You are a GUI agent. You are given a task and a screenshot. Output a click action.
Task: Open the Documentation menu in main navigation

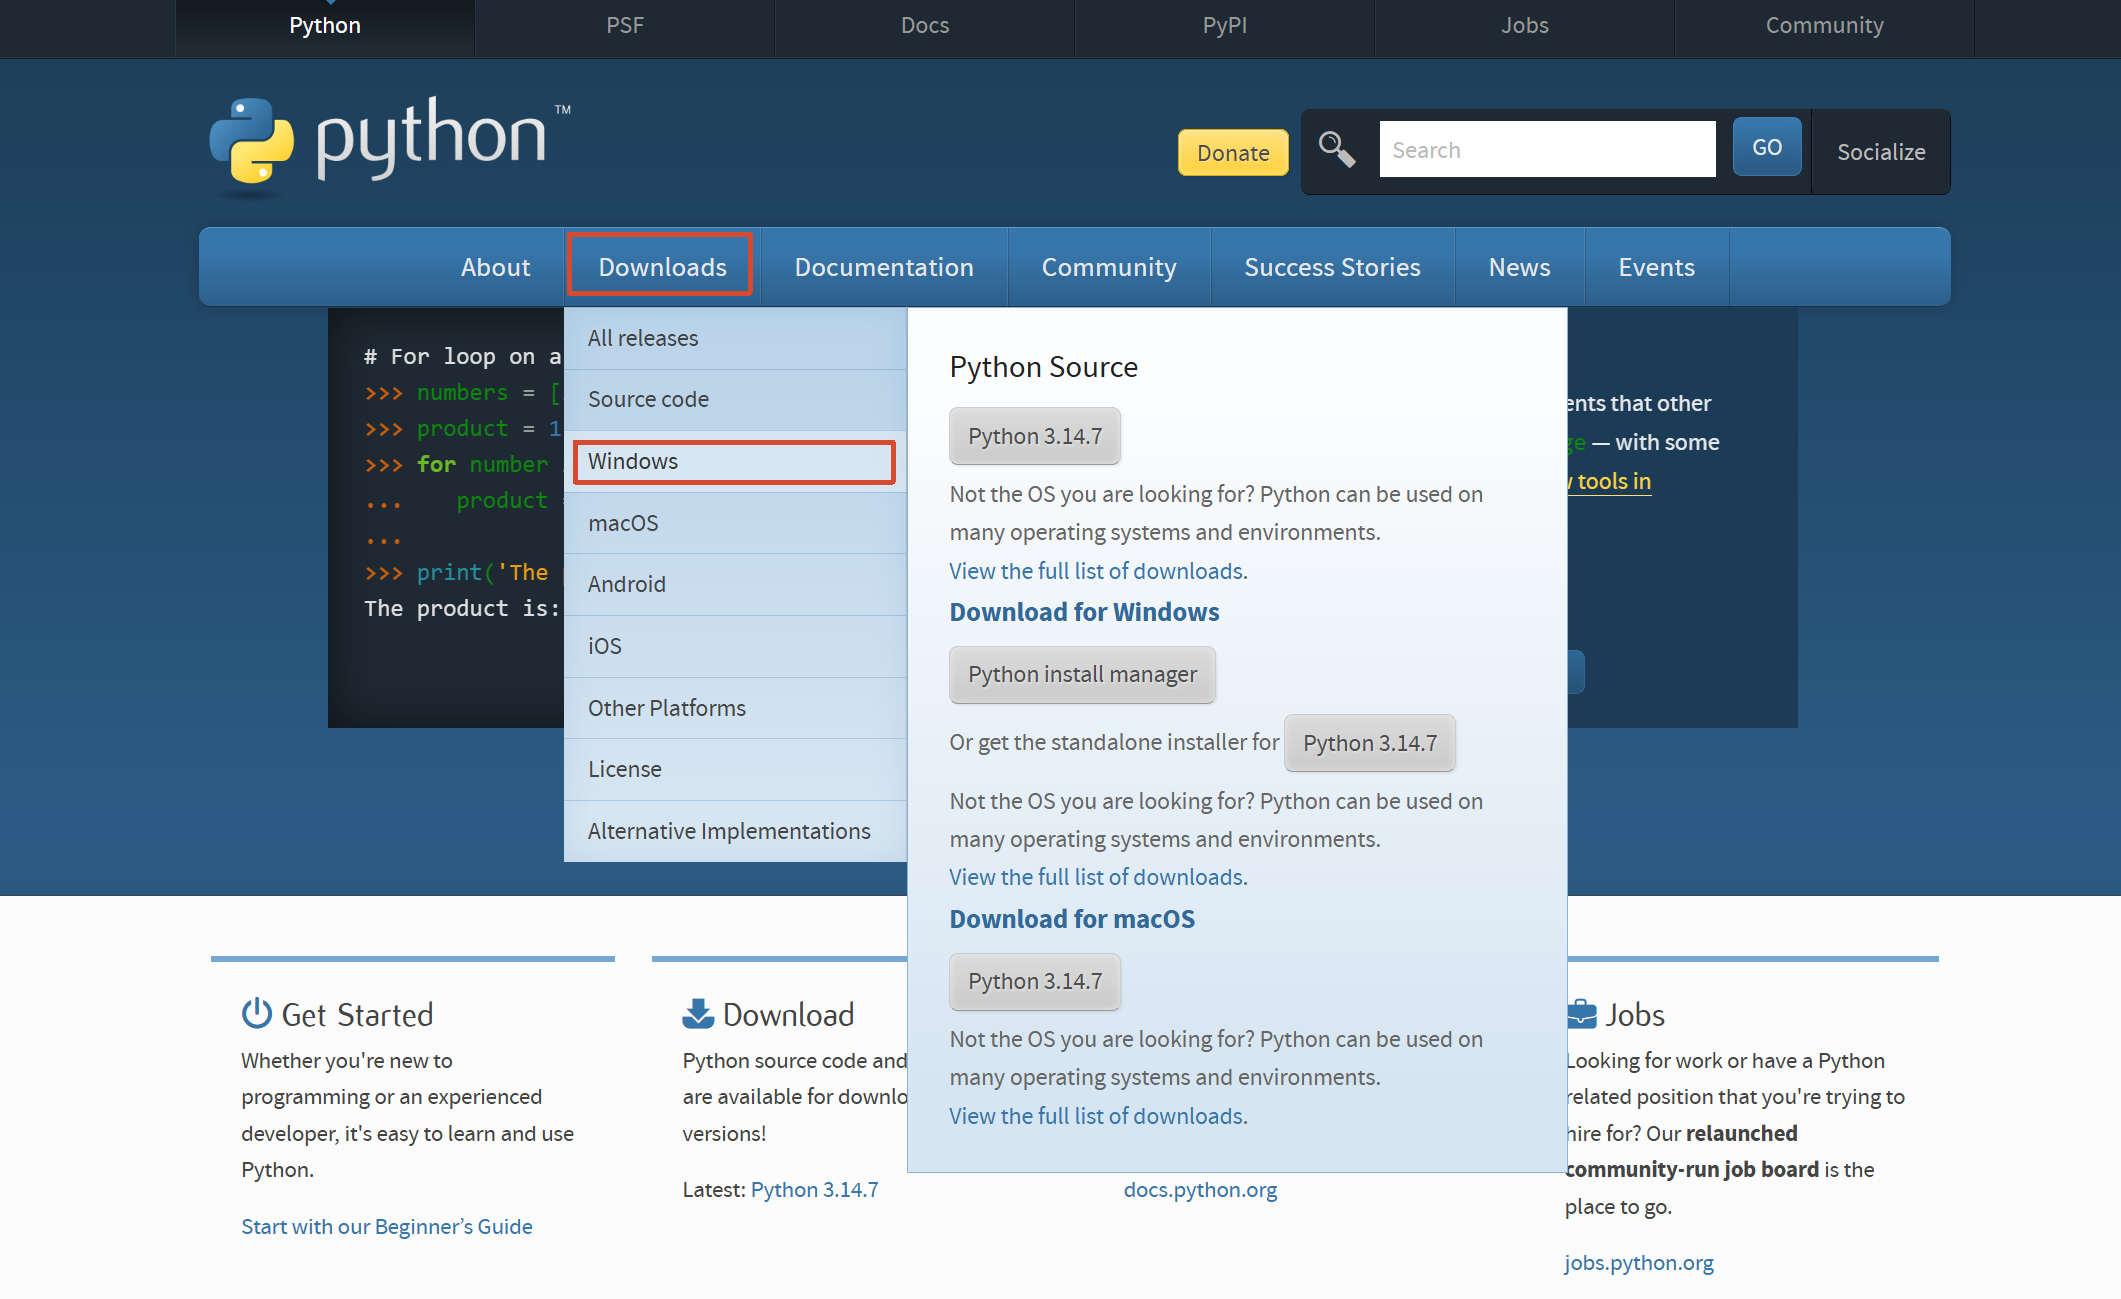pyautogui.click(x=884, y=267)
